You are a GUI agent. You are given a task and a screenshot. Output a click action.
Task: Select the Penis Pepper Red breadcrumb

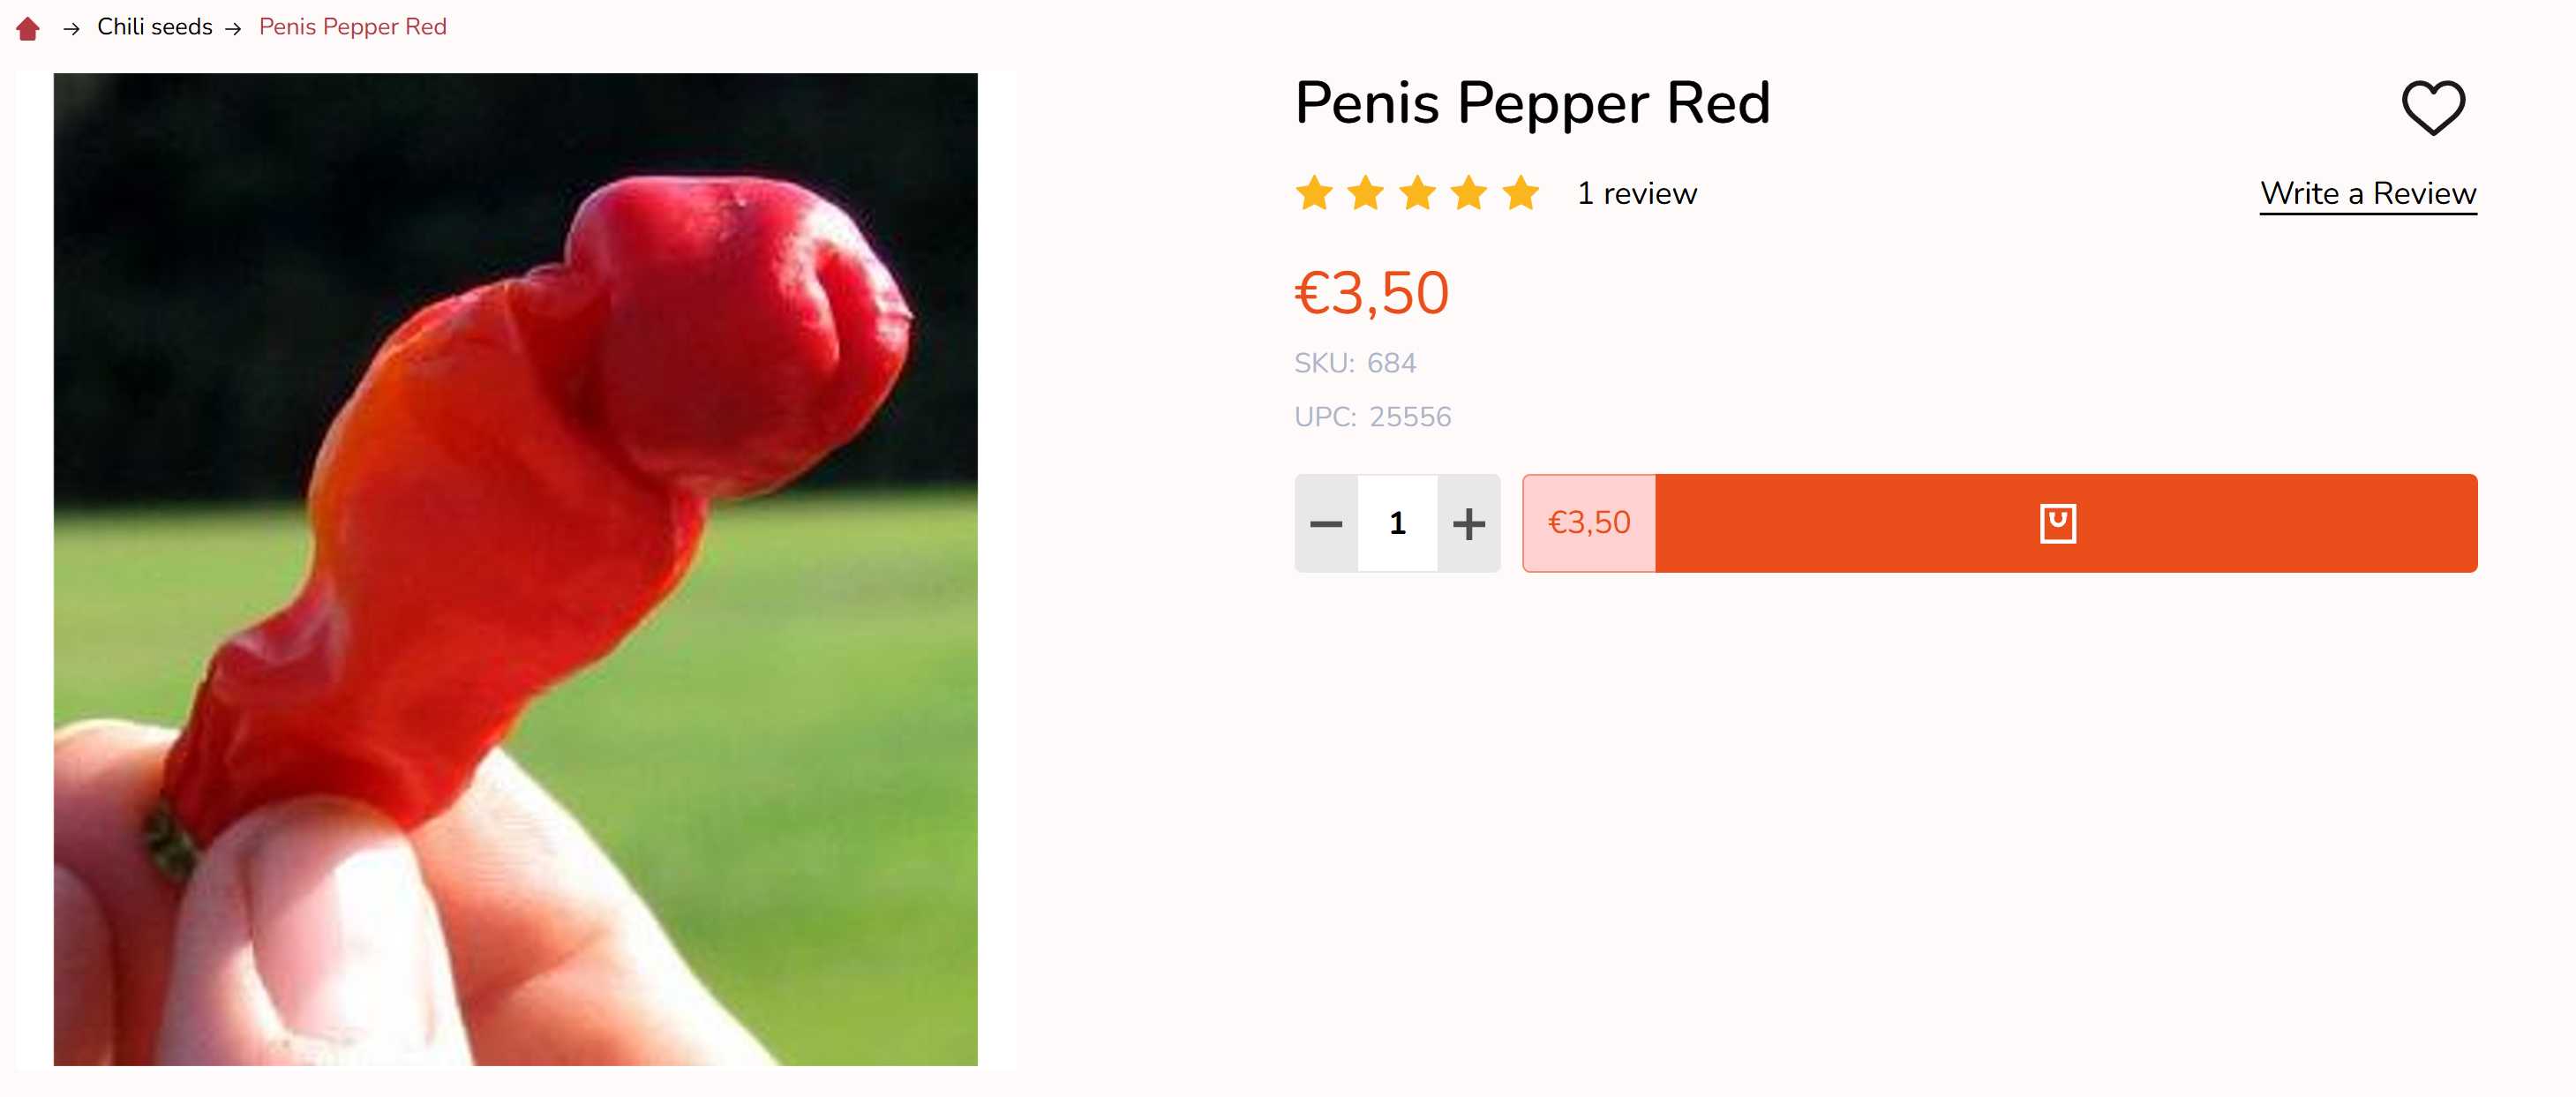pos(353,27)
